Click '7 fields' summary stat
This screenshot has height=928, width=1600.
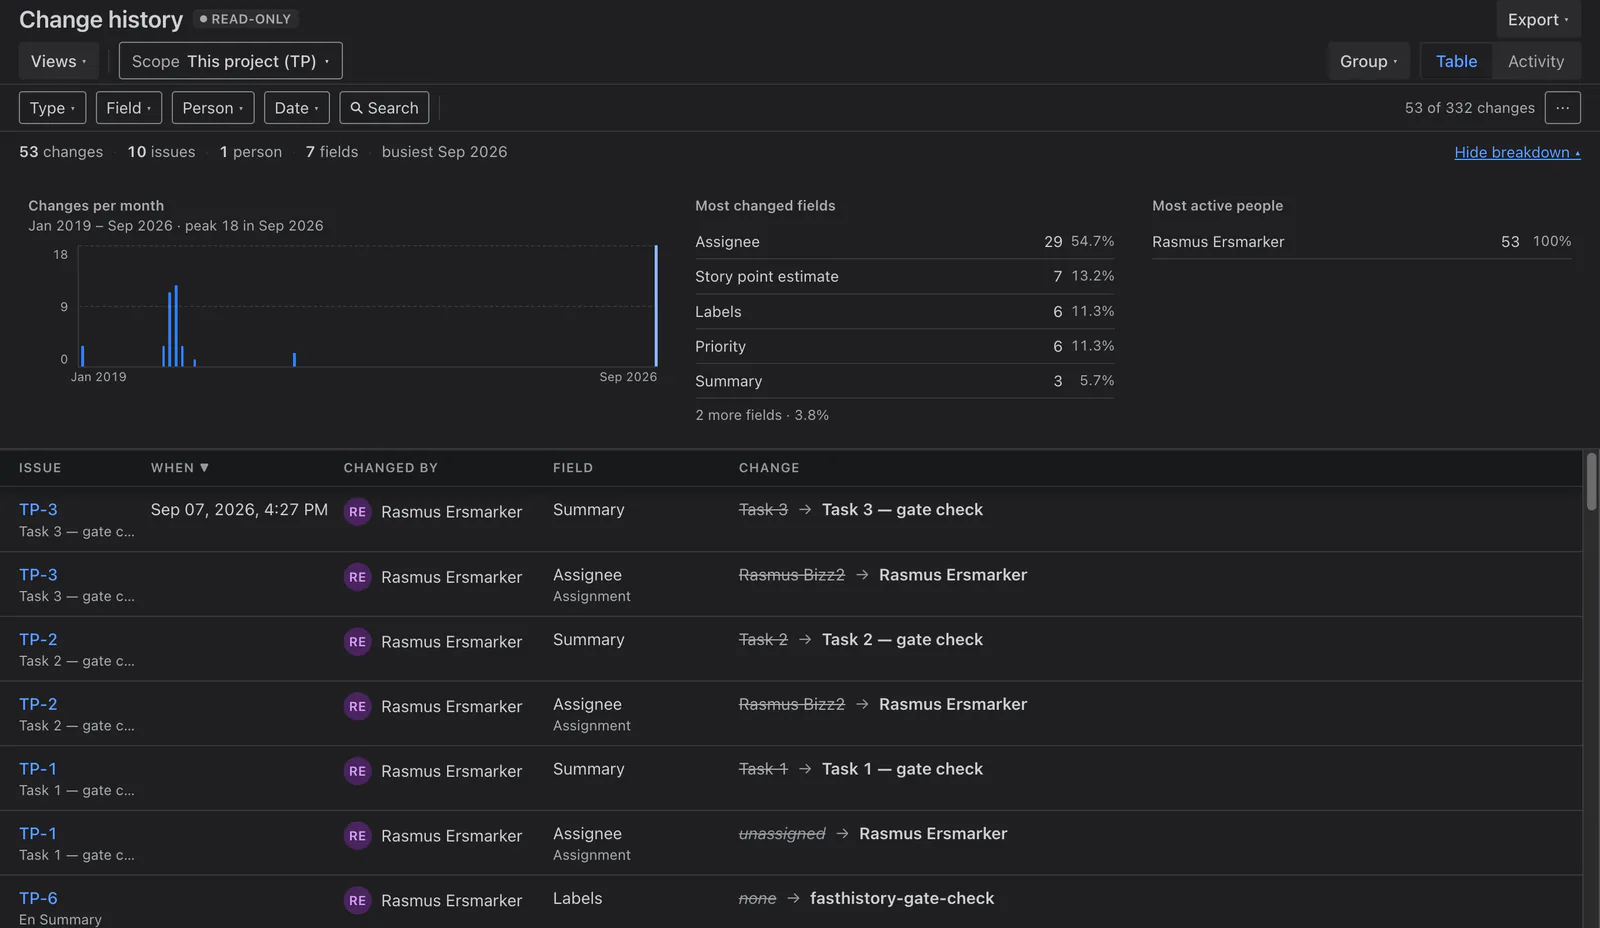332,152
